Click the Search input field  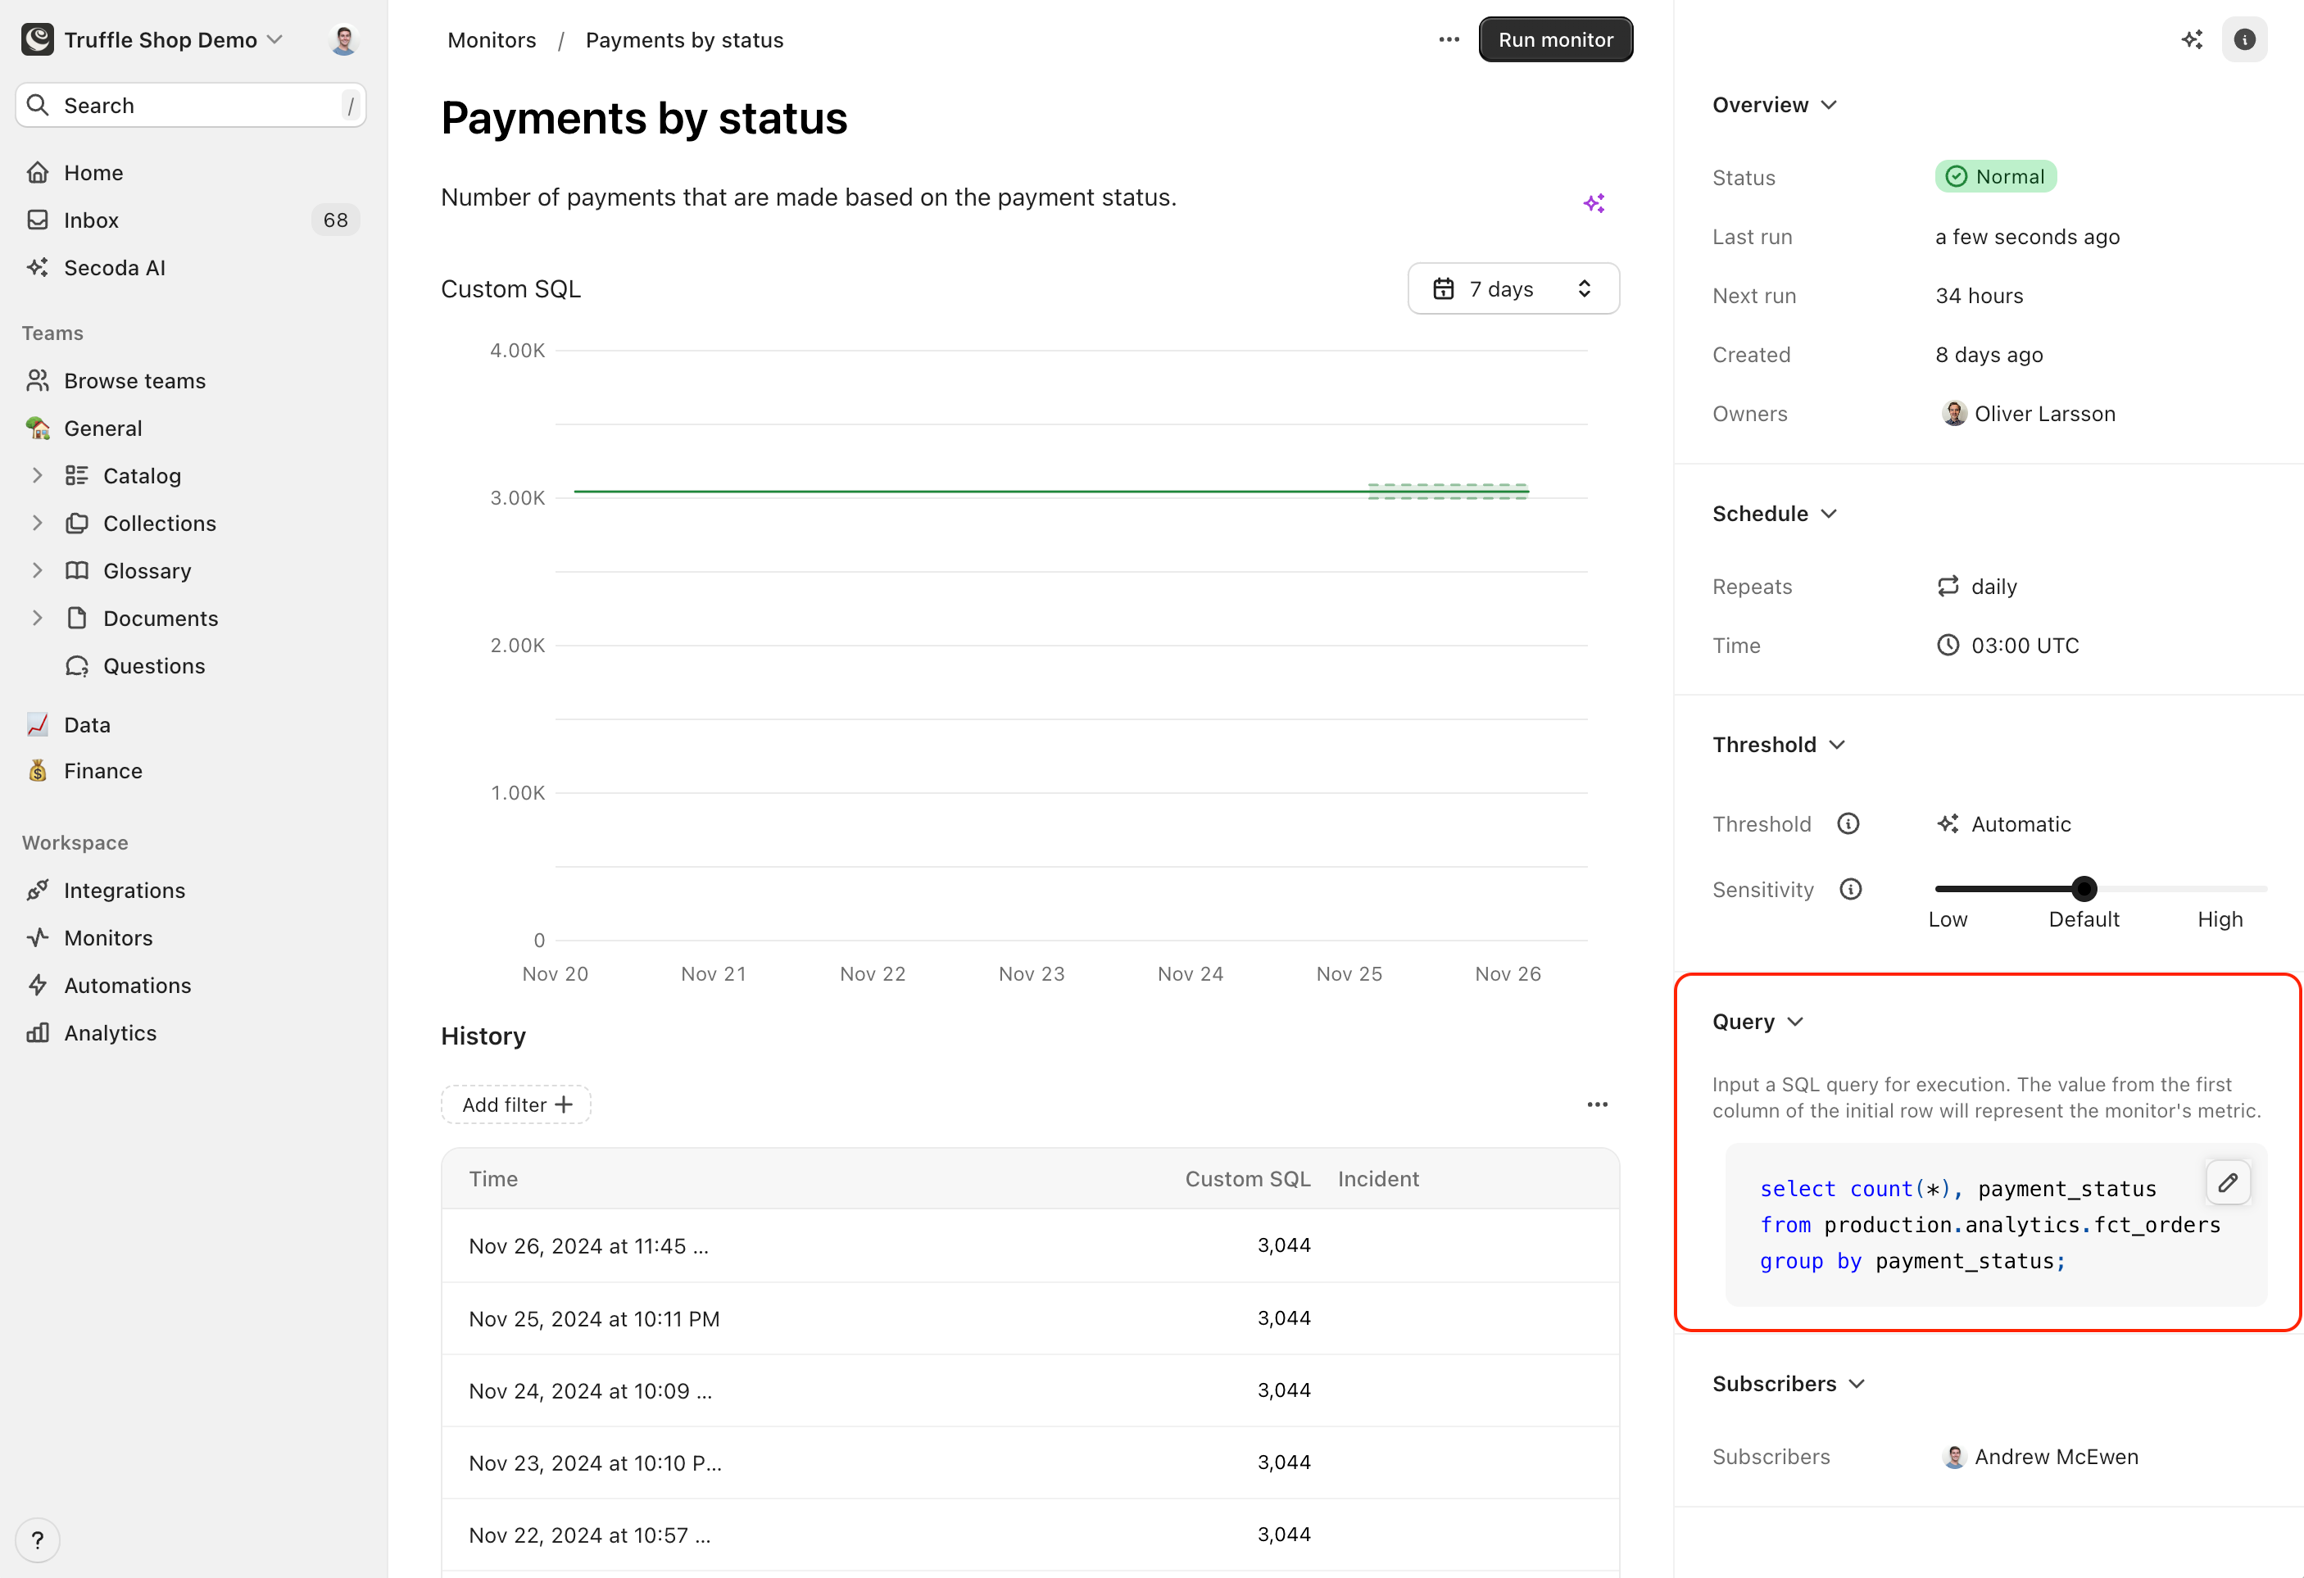click(x=190, y=106)
